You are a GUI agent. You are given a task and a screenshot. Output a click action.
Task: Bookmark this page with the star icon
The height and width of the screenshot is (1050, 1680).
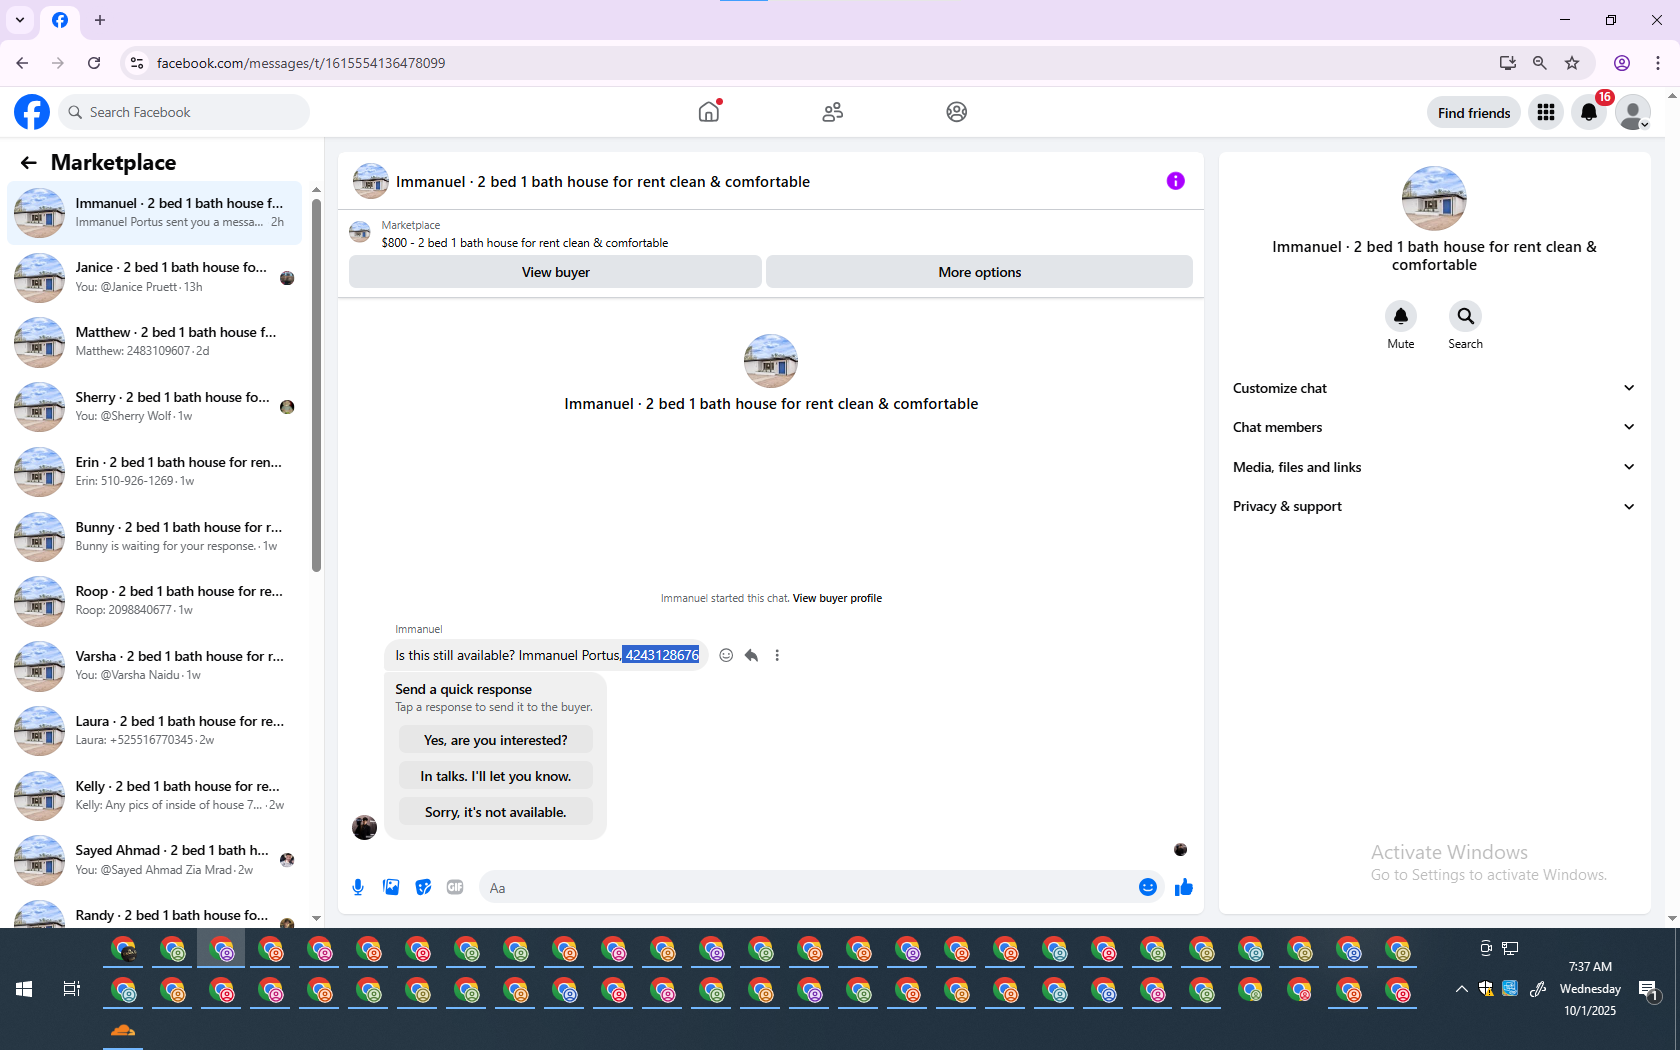(x=1572, y=63)
